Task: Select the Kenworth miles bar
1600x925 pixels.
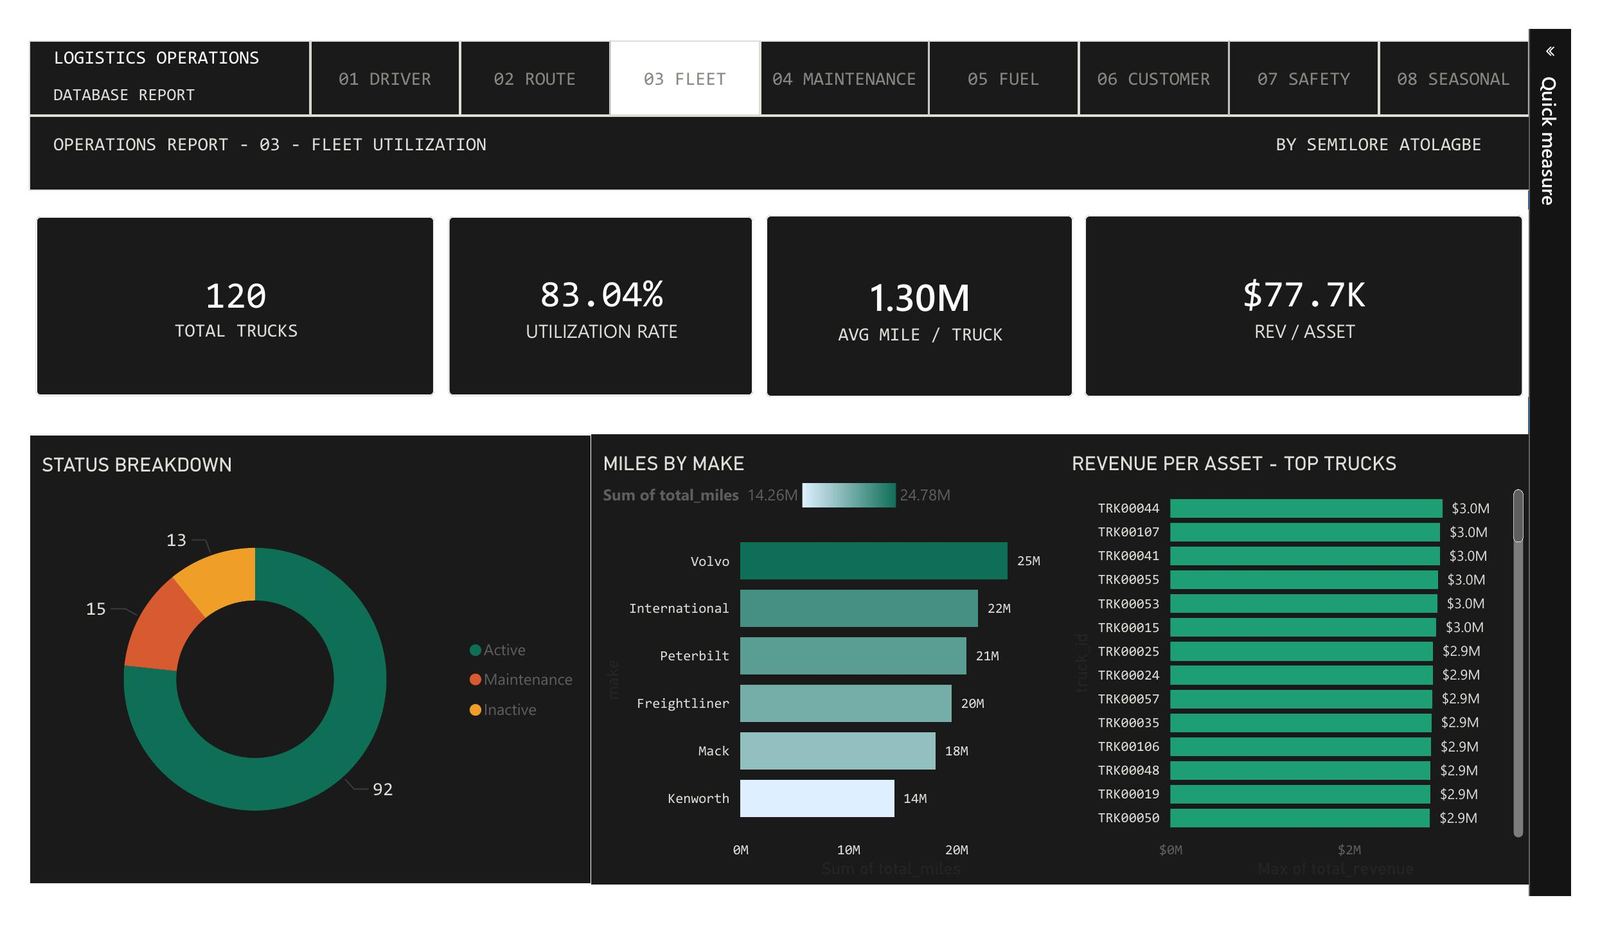Action: [x=817, y=798]
